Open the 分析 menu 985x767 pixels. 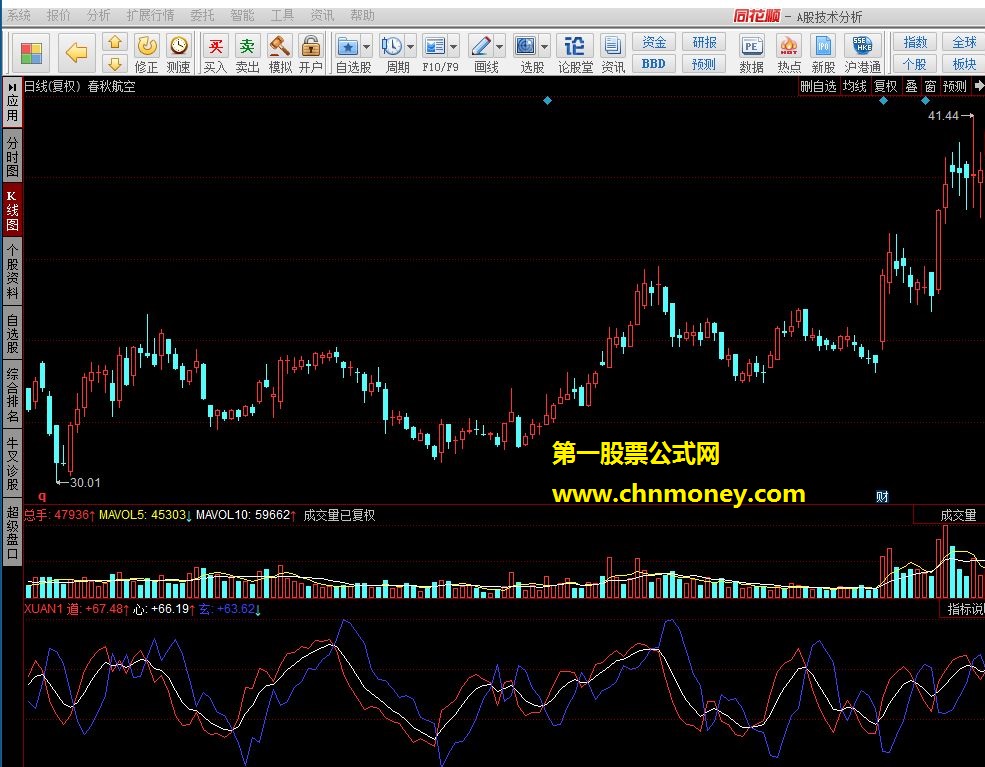pyautogui.click(x=99, y=14)
